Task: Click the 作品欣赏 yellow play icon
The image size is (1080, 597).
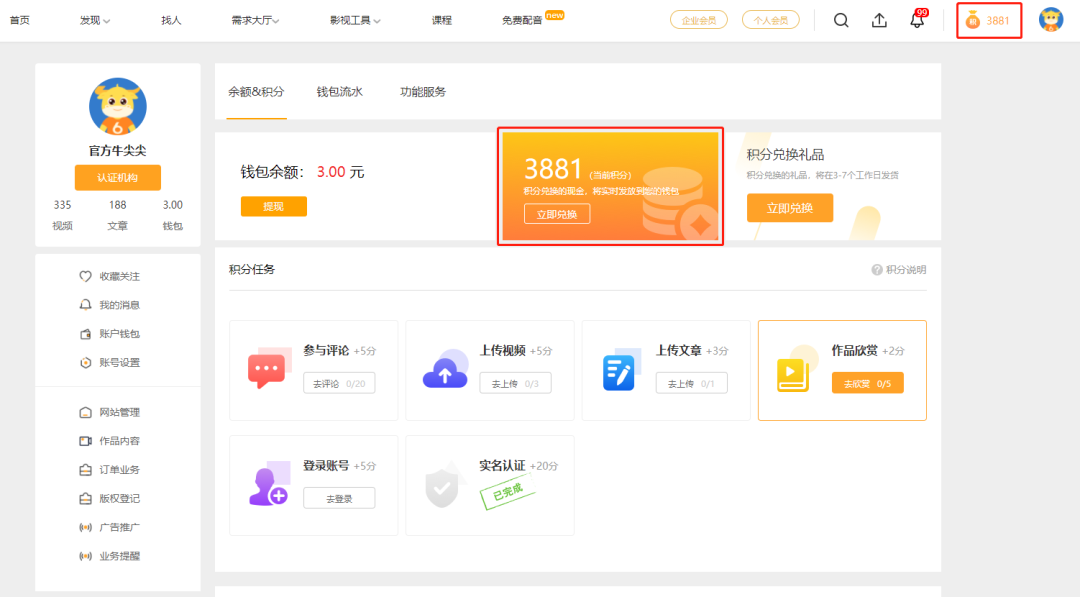Action: point(792,373)
